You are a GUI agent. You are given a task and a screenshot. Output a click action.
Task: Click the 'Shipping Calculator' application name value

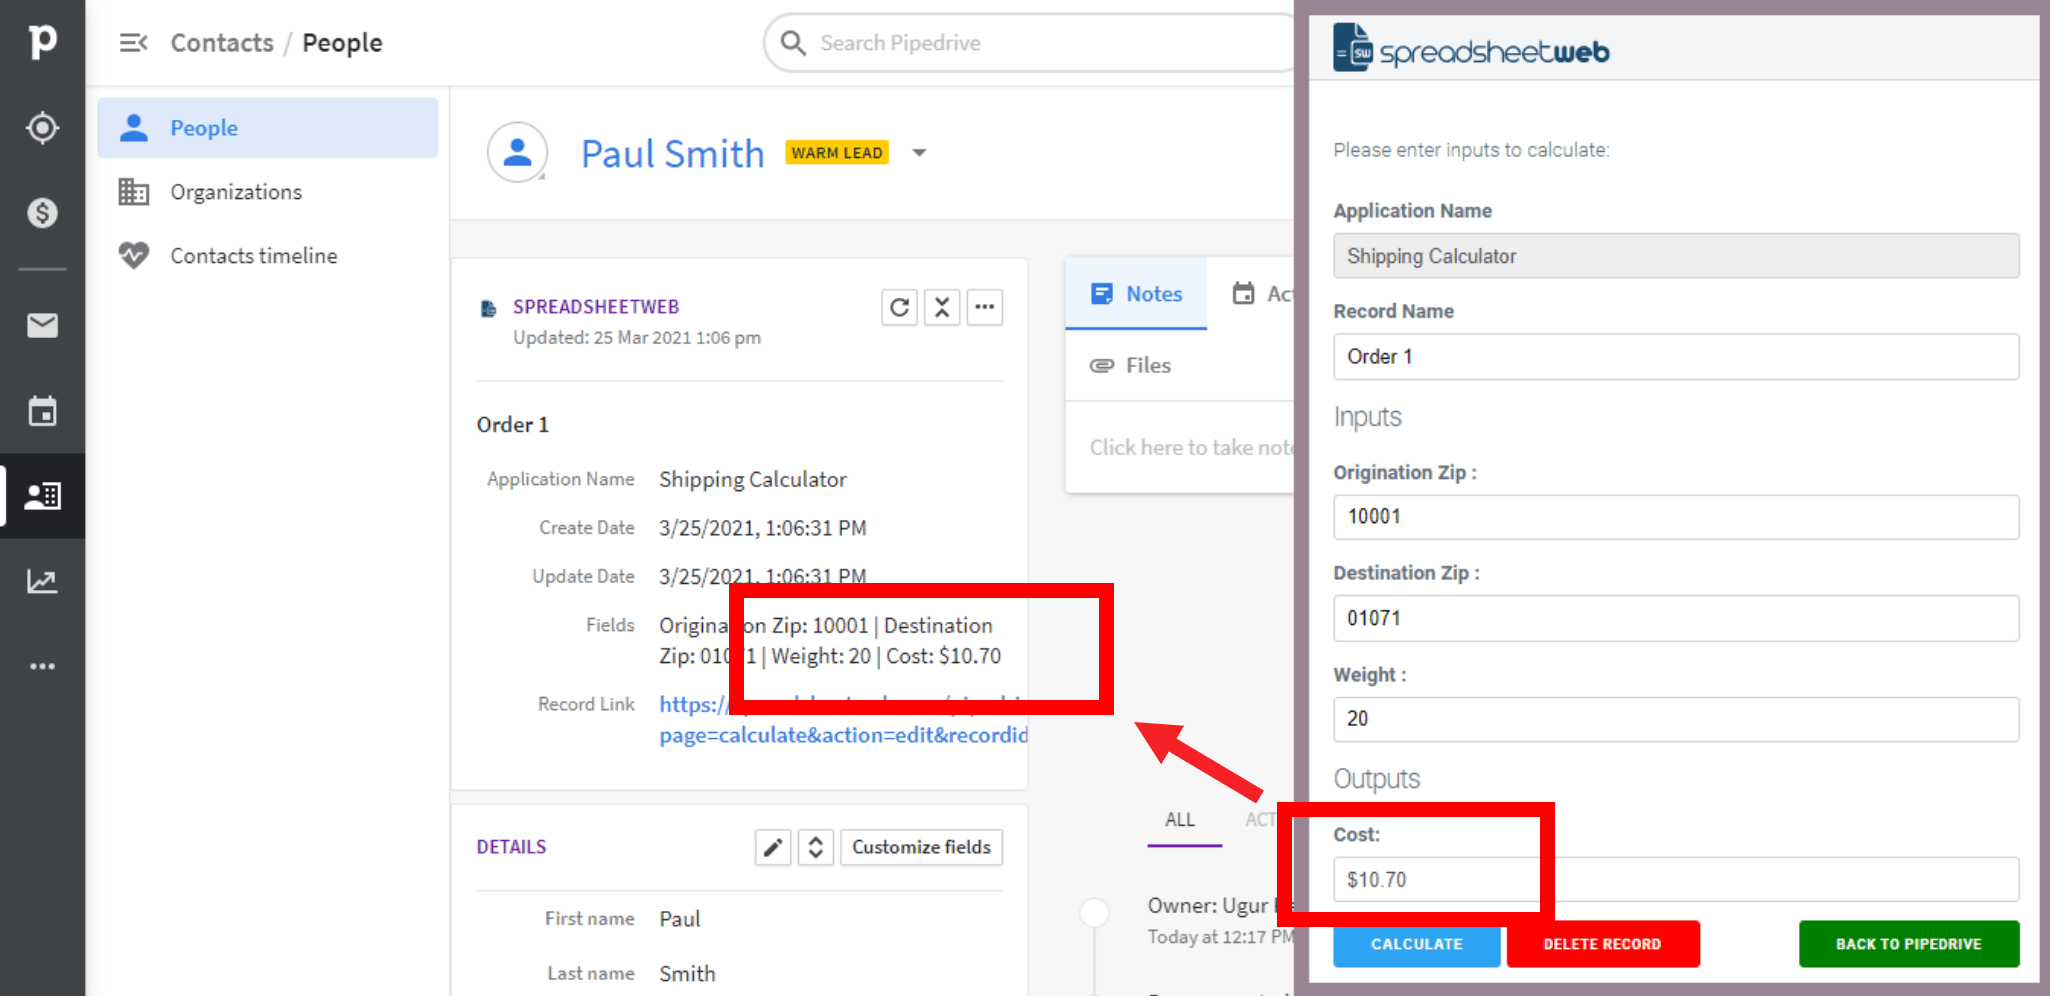(x=753, y=480)
